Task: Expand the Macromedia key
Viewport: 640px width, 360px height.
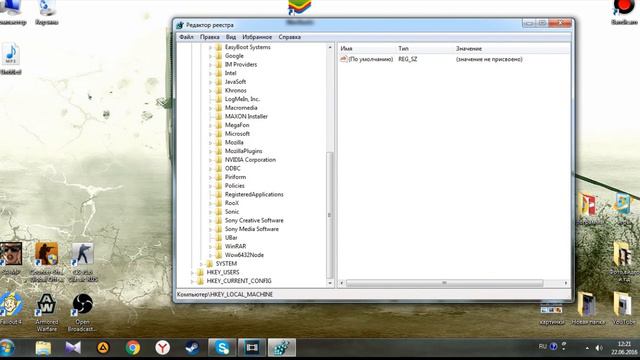Action: coord(210,108)
